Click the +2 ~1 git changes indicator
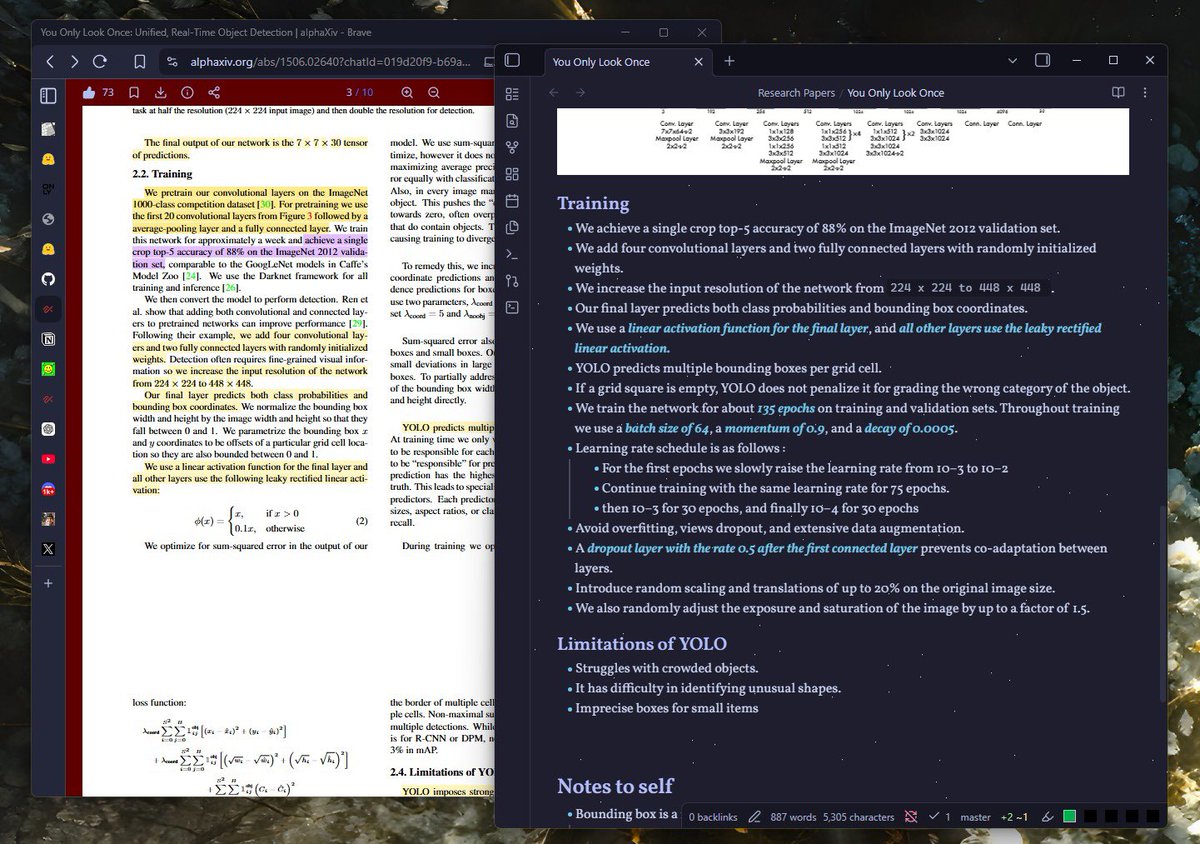The width and height of the screenshot is (1200, 844). click(x=1013, y=817)
